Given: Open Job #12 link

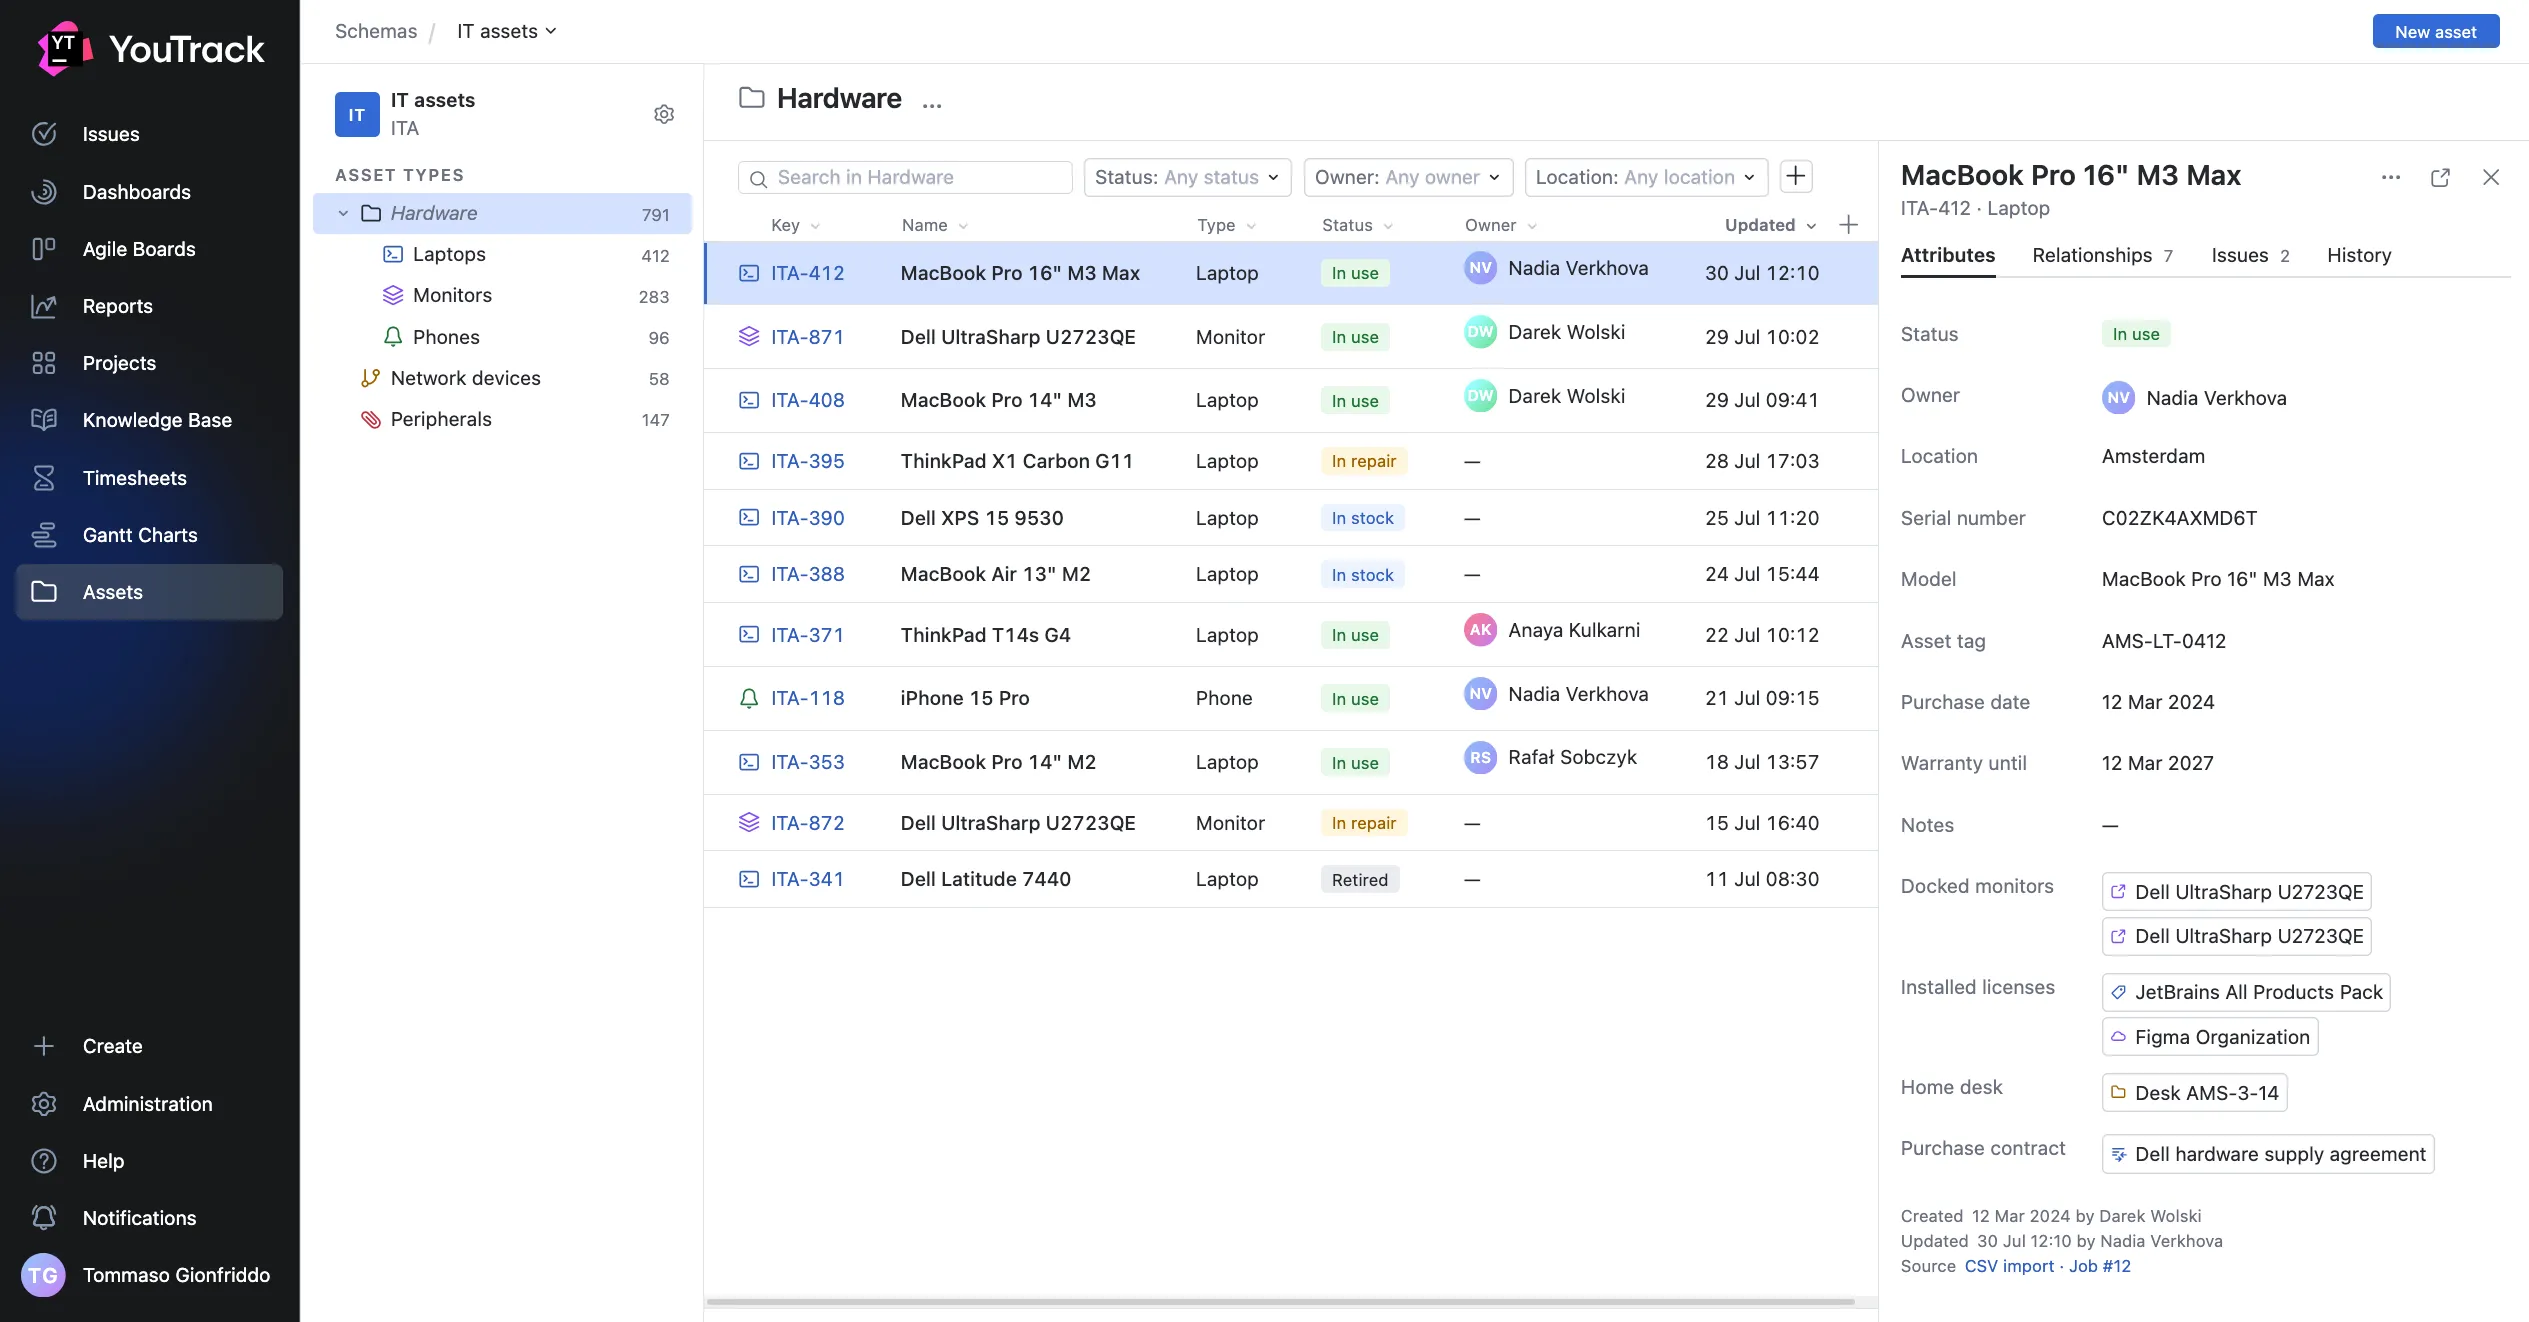Looking at the screenshot, I should click(2100, 1266).
